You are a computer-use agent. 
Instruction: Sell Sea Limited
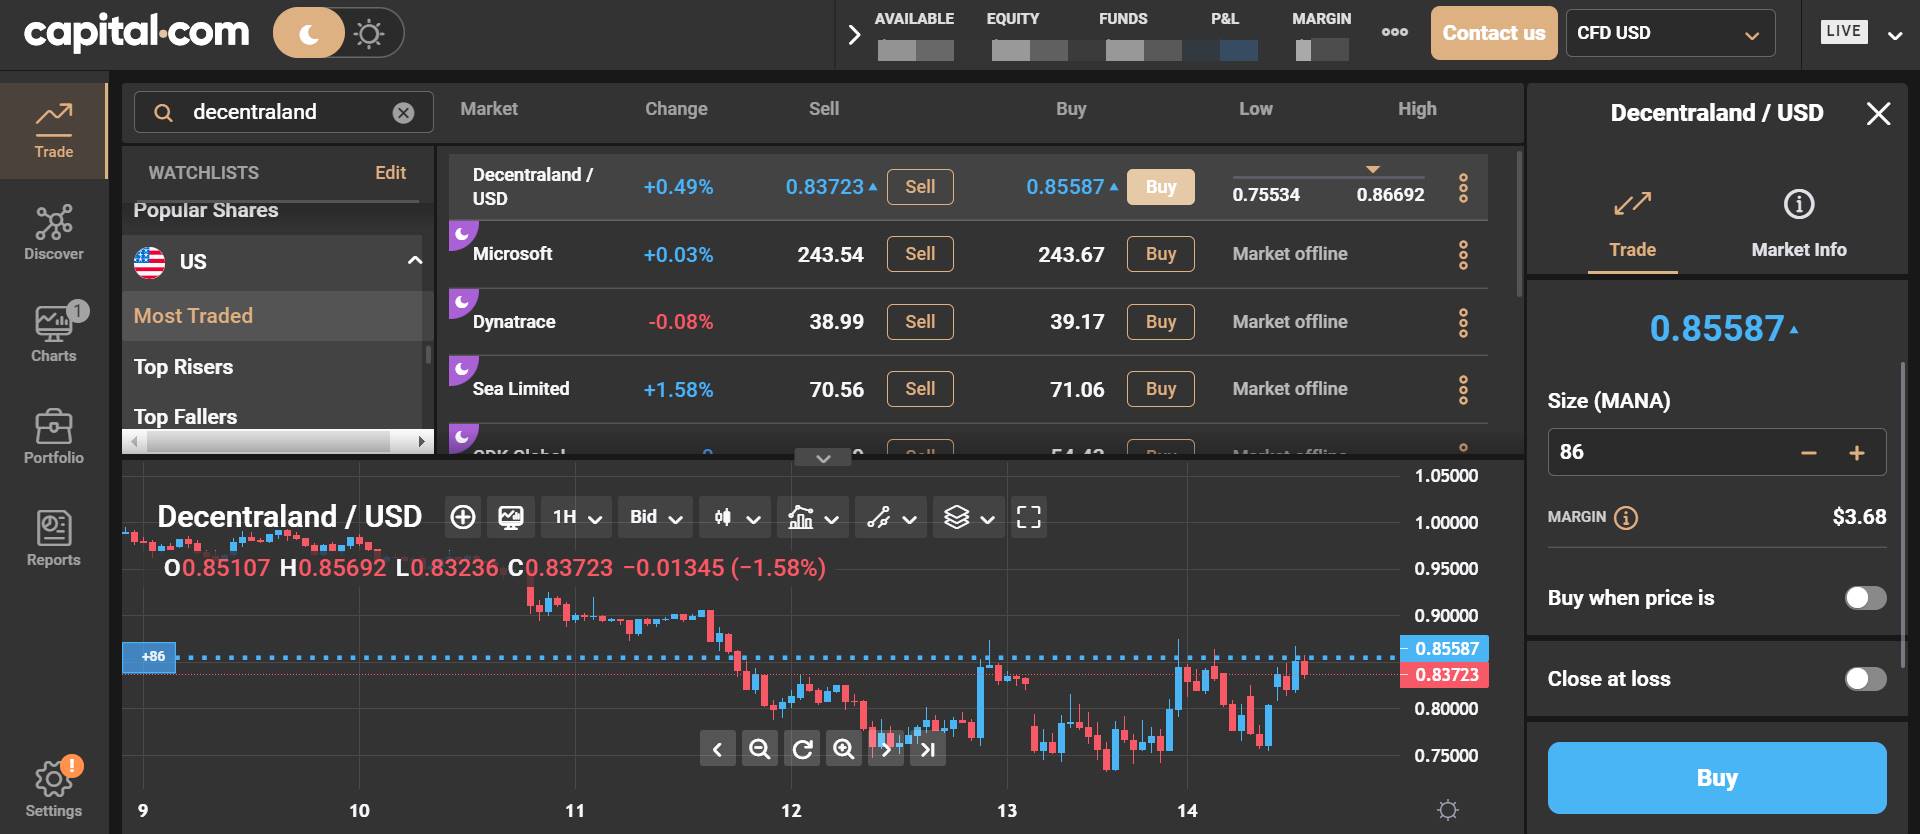pos(920,389)
